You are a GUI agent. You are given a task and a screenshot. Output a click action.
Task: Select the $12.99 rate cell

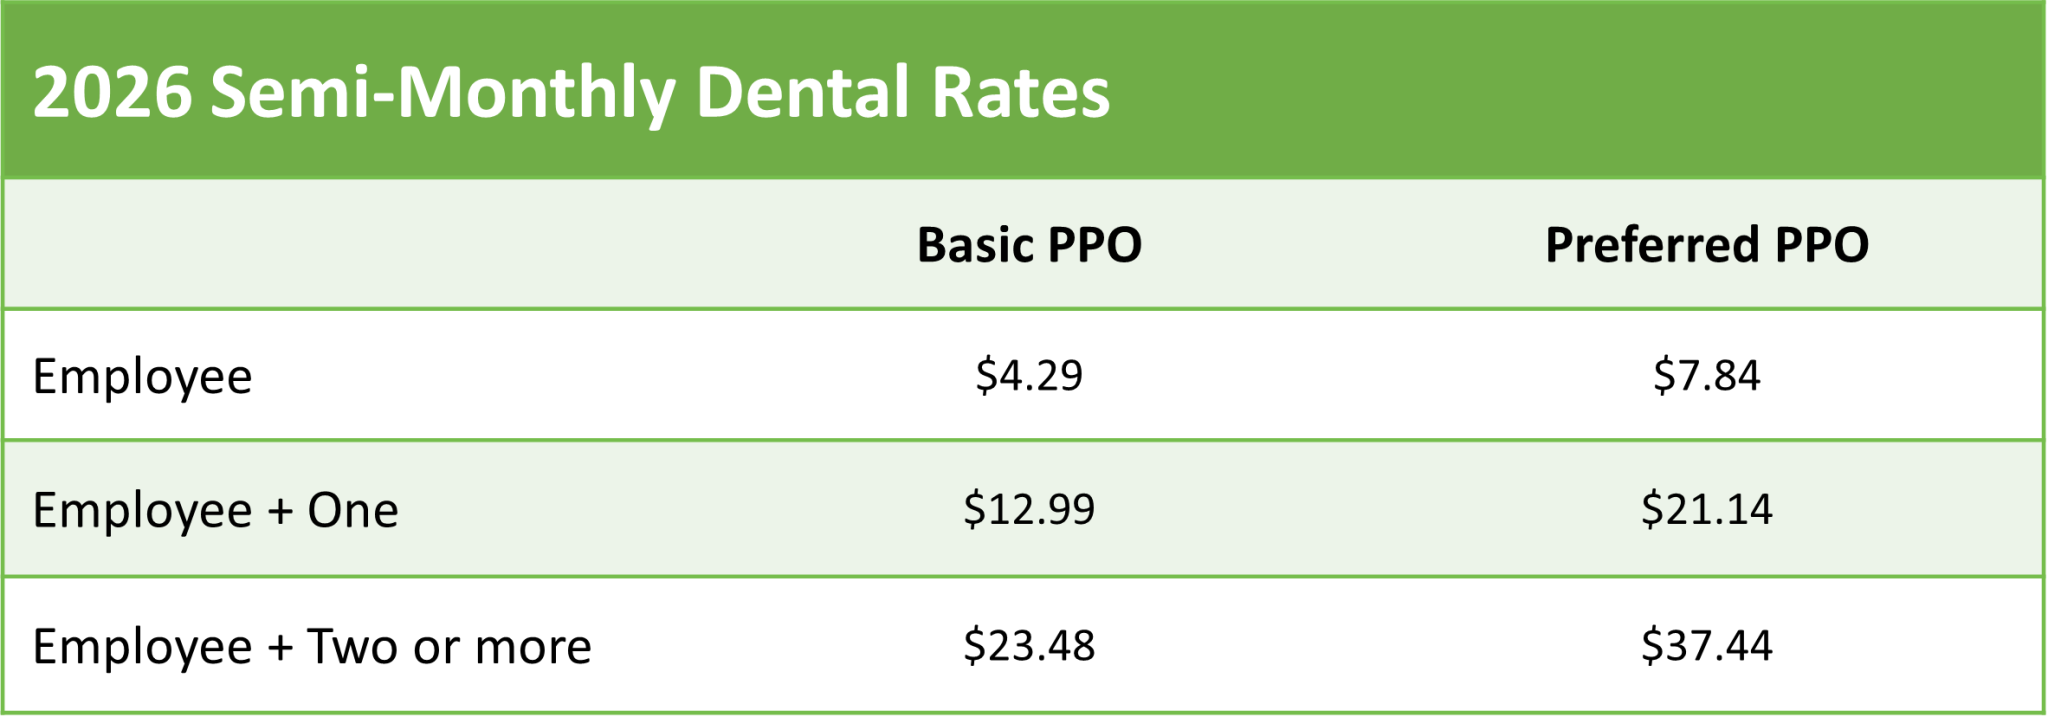1029,509
